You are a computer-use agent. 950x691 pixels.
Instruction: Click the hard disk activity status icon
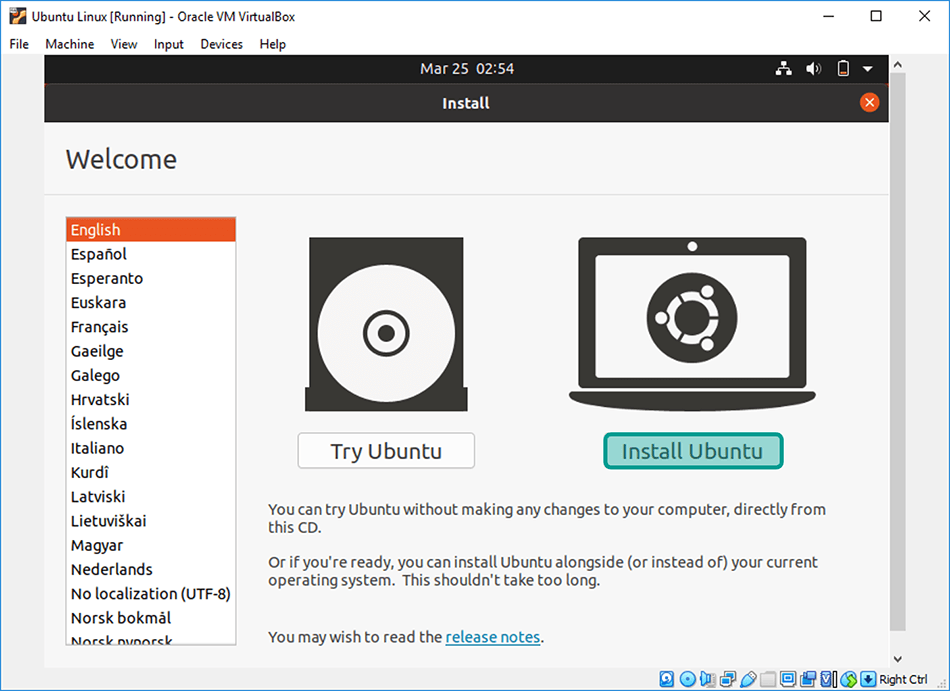pos(666,679)
